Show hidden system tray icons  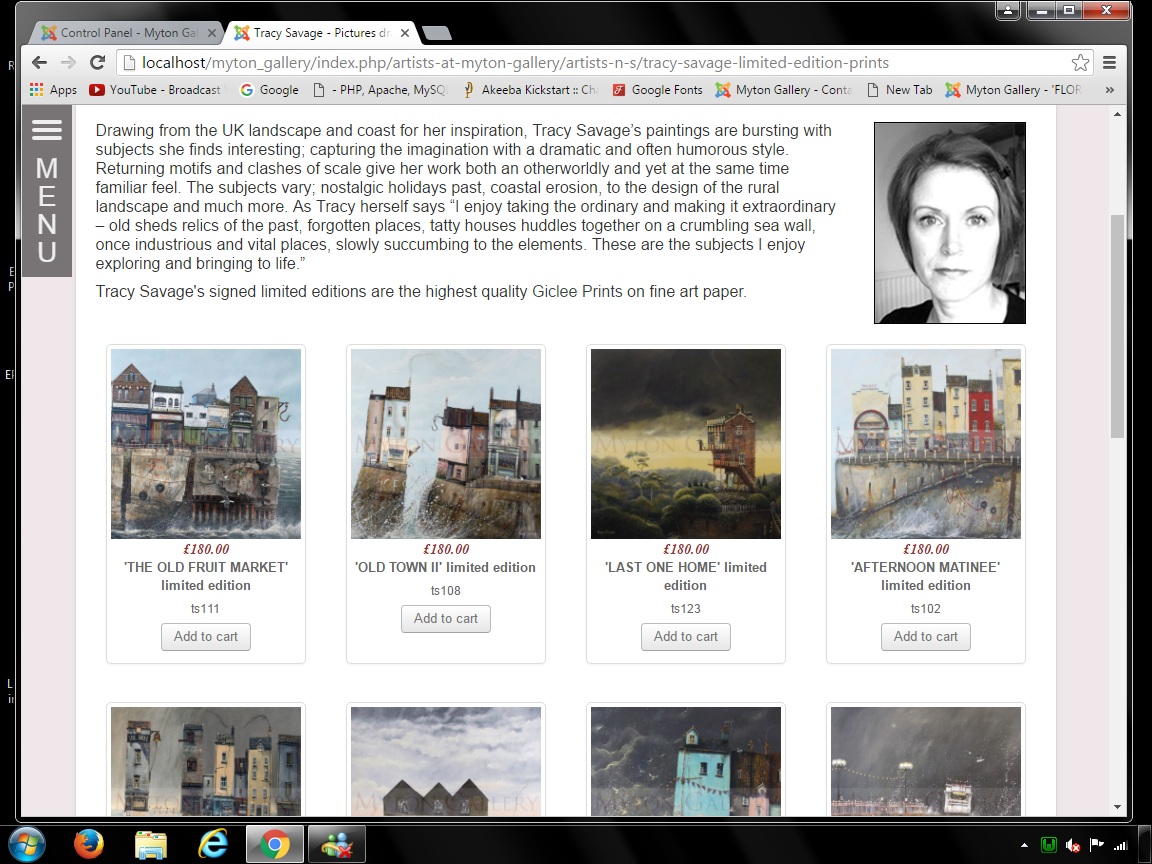[1023, 846]
